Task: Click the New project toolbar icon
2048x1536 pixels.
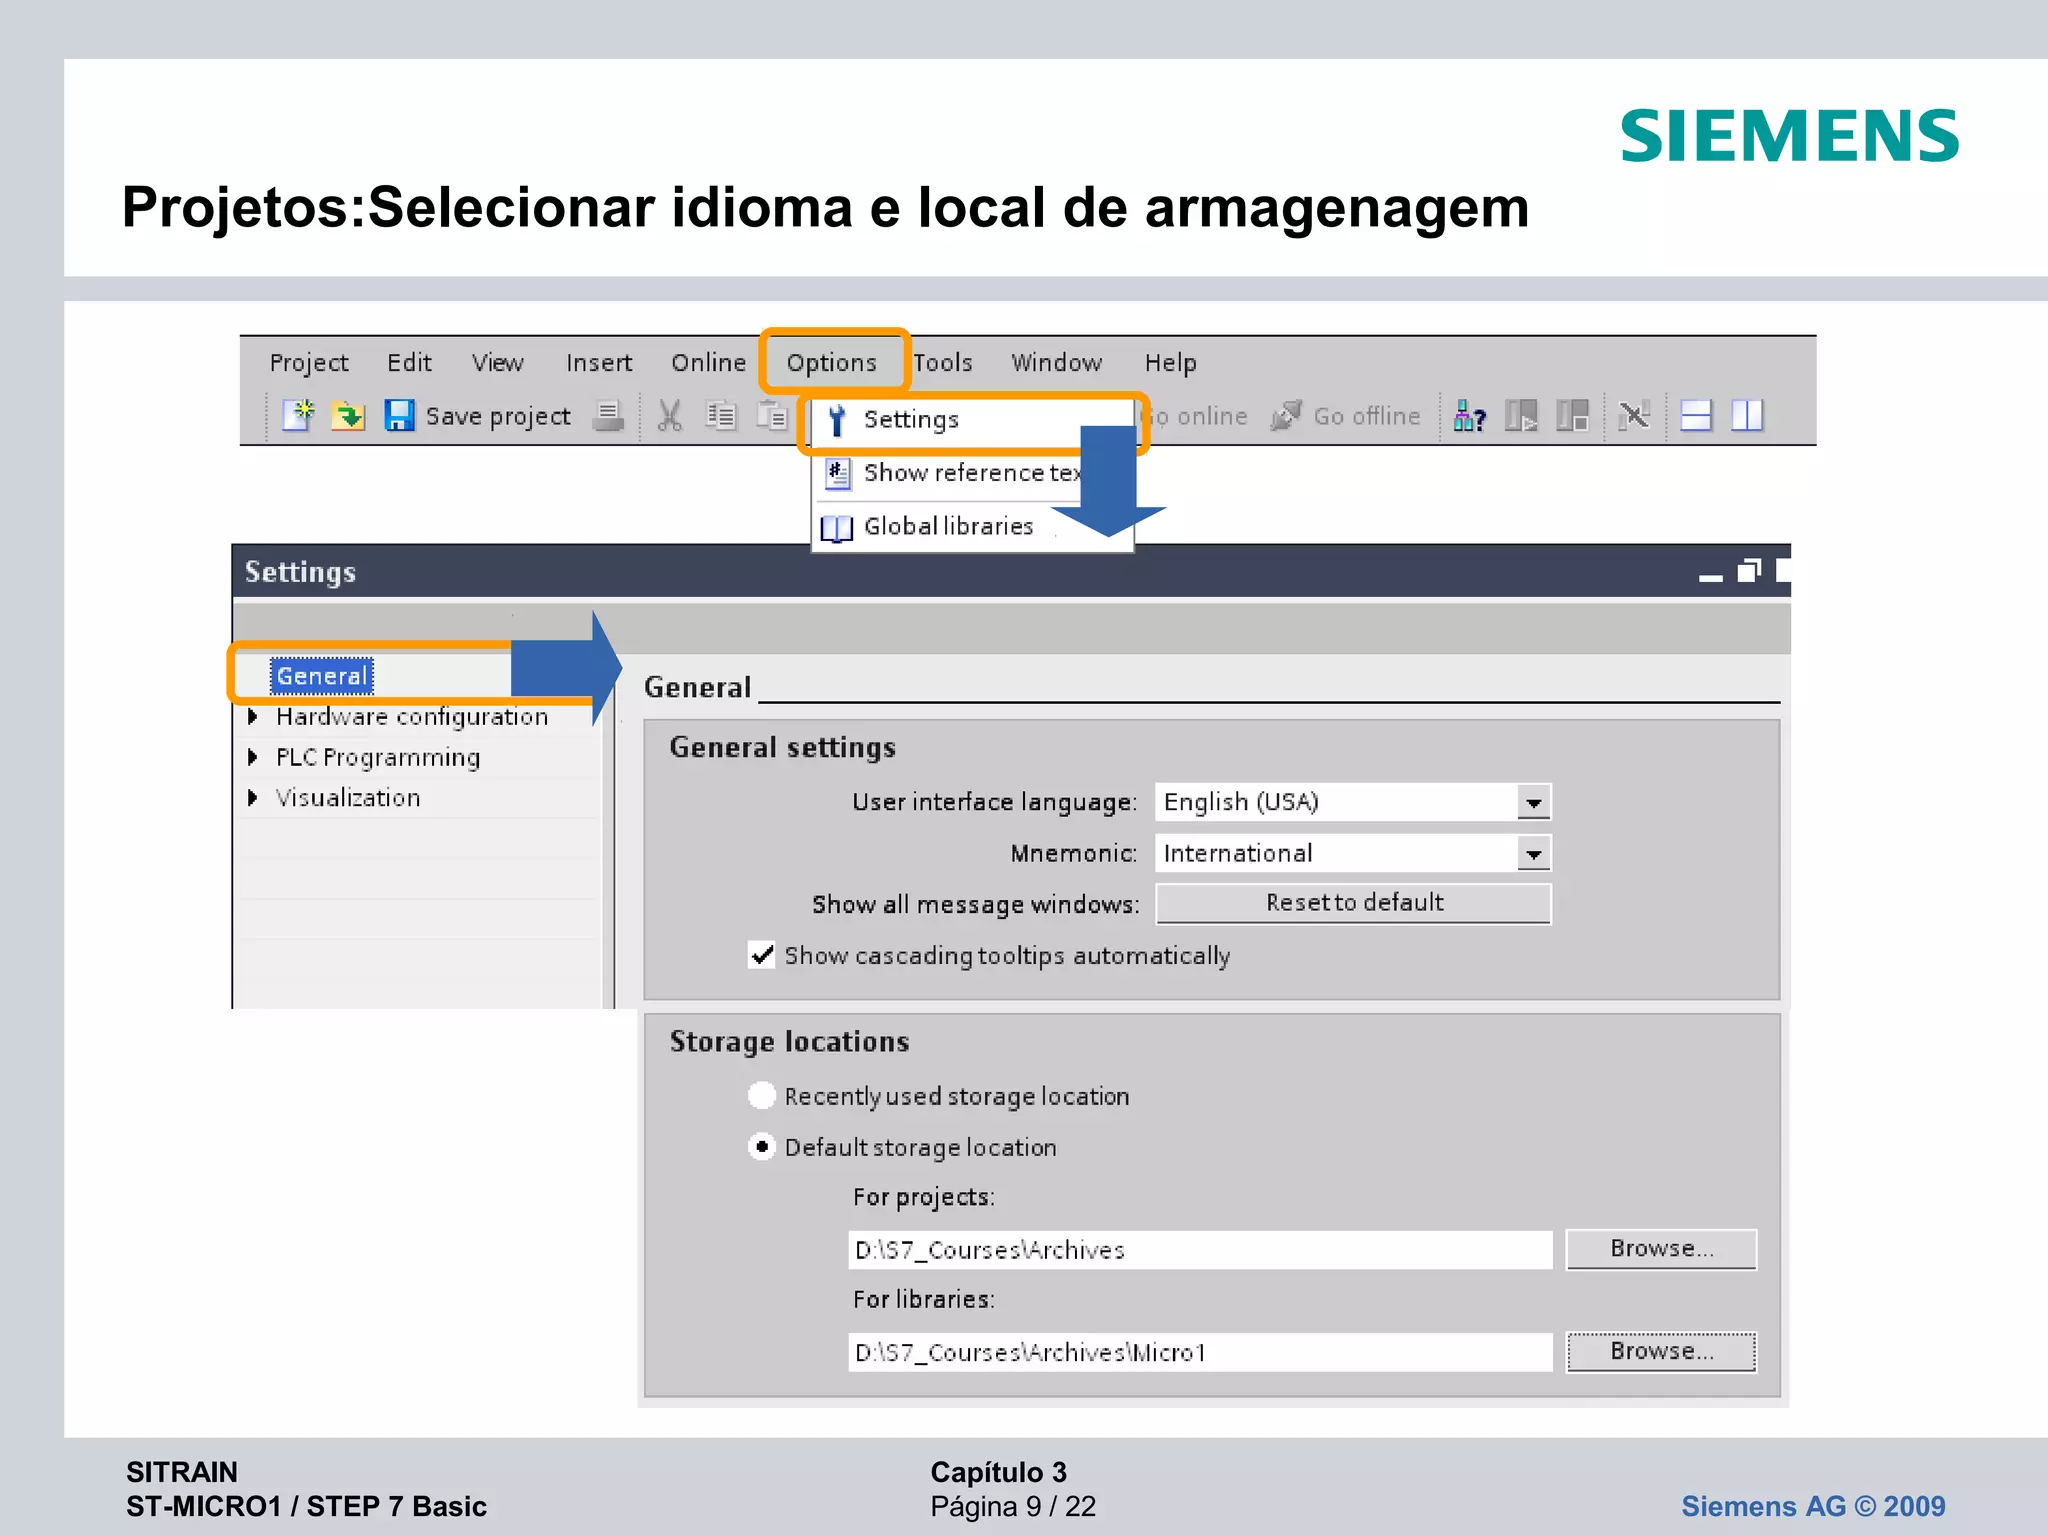Action: [298, 415]
